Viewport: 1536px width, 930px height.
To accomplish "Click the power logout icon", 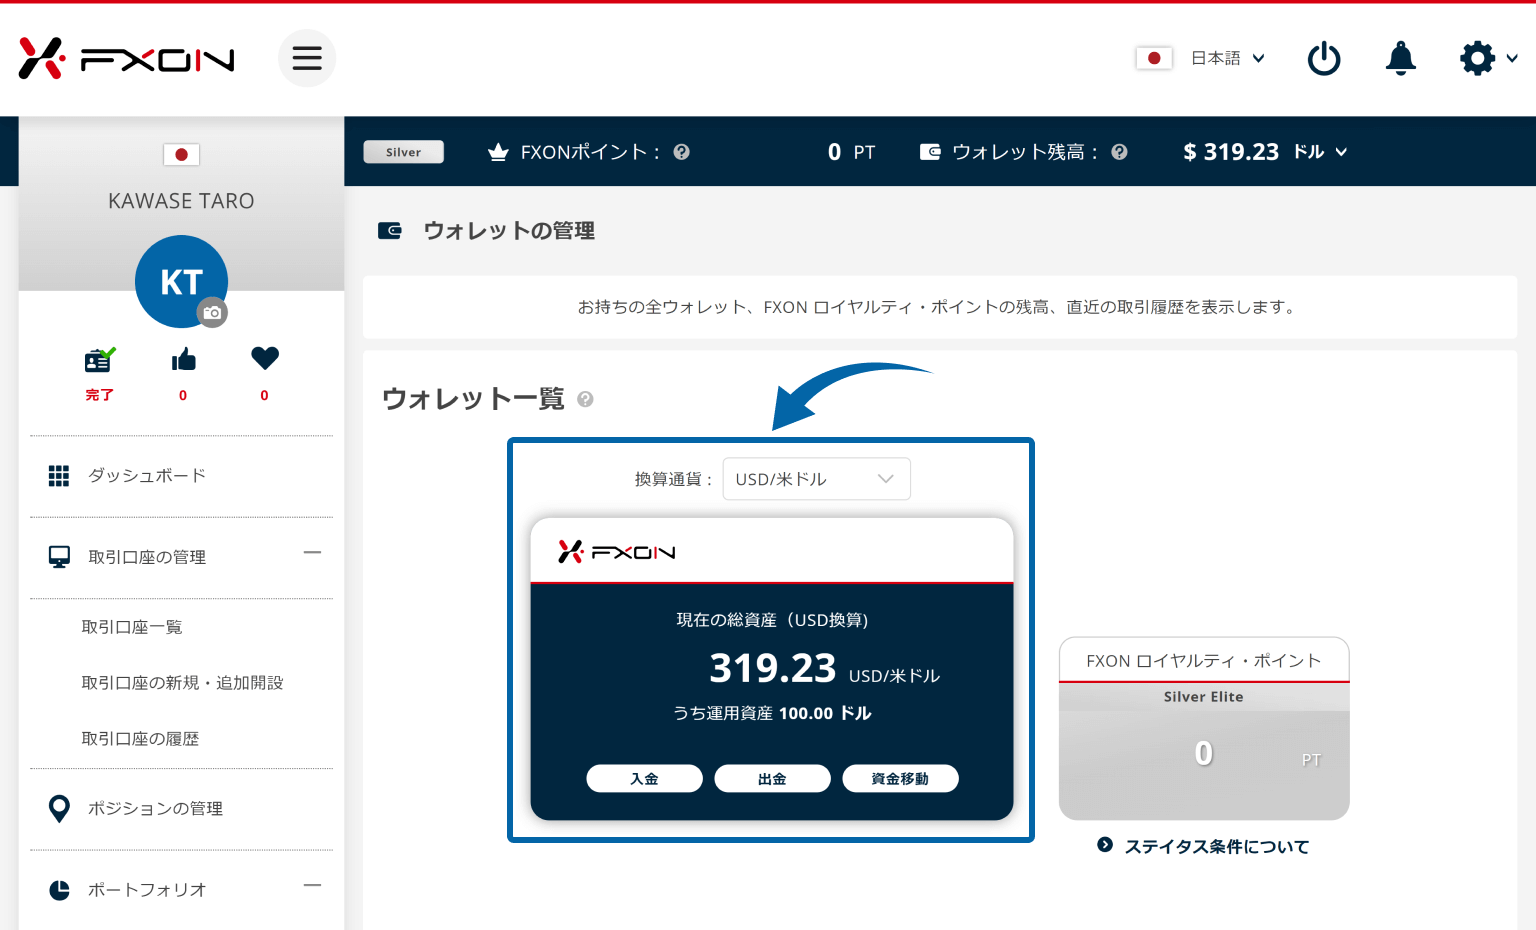I will pos(1324,58).
